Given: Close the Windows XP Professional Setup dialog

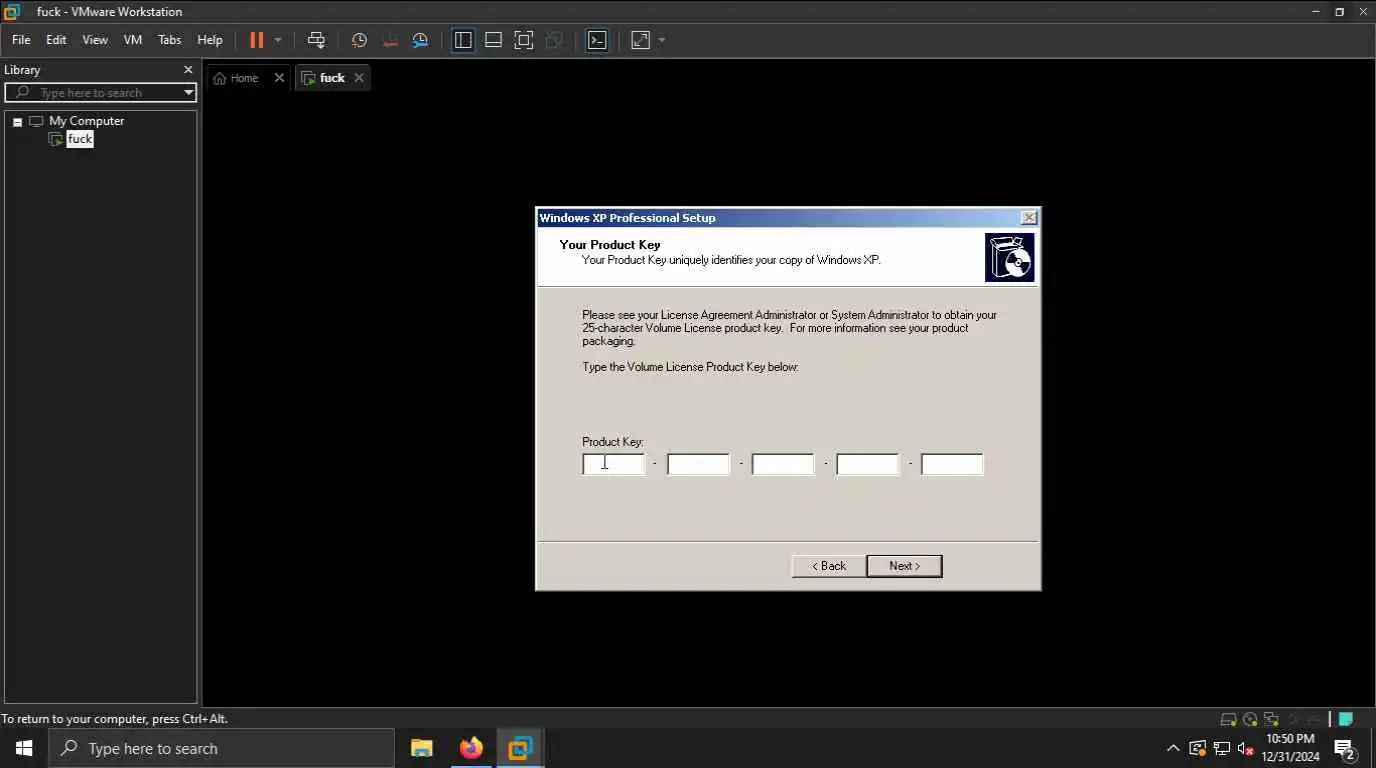Looking at the screenshot, I should point(1029,218).
